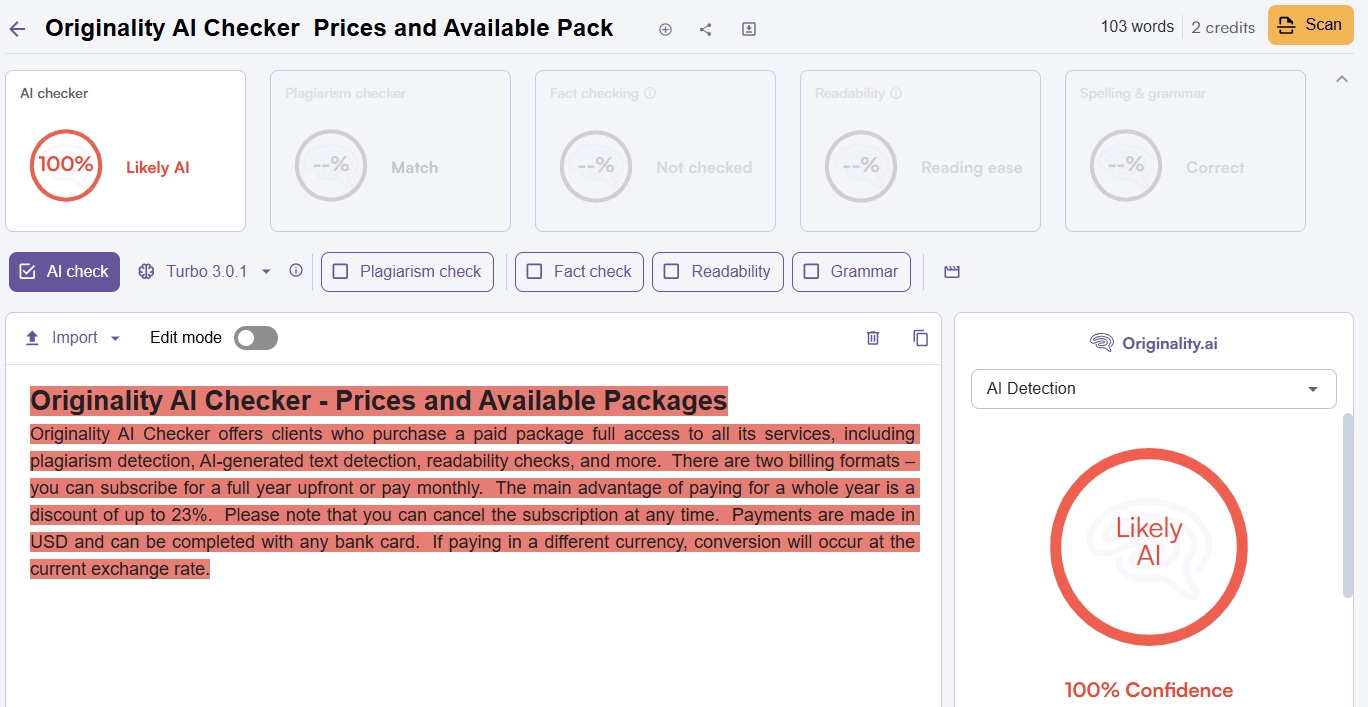1368x707 pixels.
Task: Open the AI Detection dropdown
Action: tap(1153, 389)
